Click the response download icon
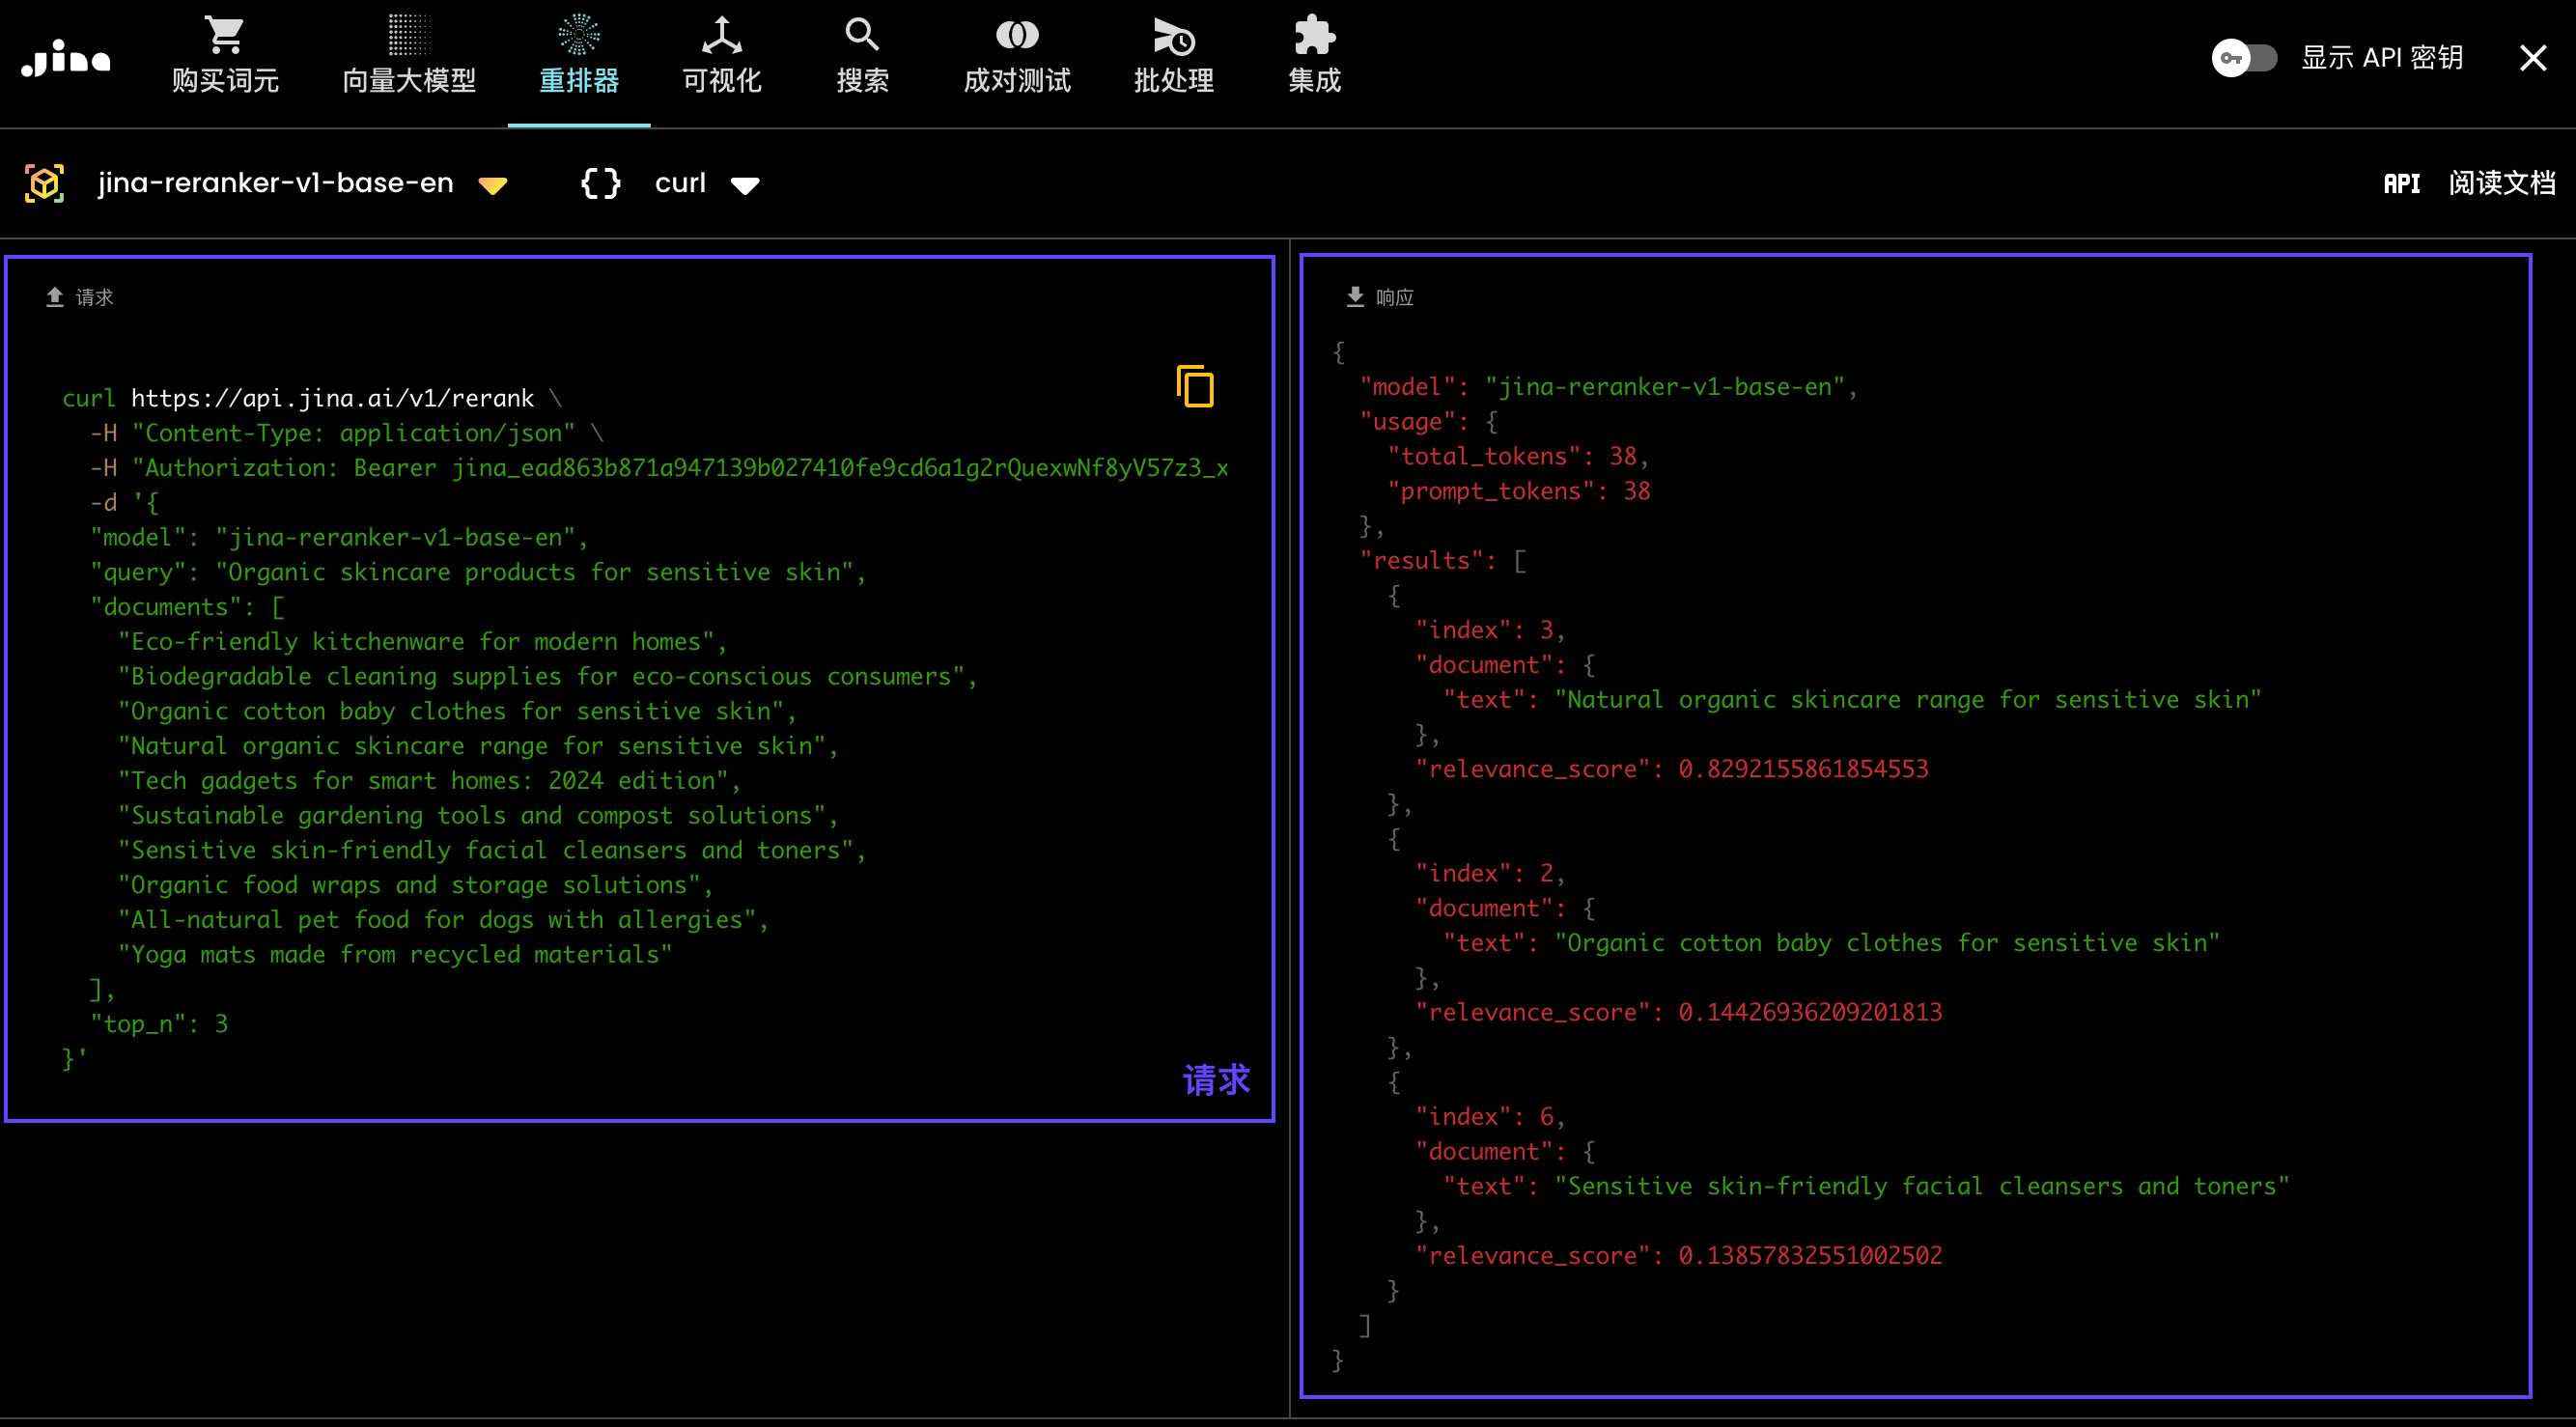This screenshot has width=2576, height=1427. 1355,296
